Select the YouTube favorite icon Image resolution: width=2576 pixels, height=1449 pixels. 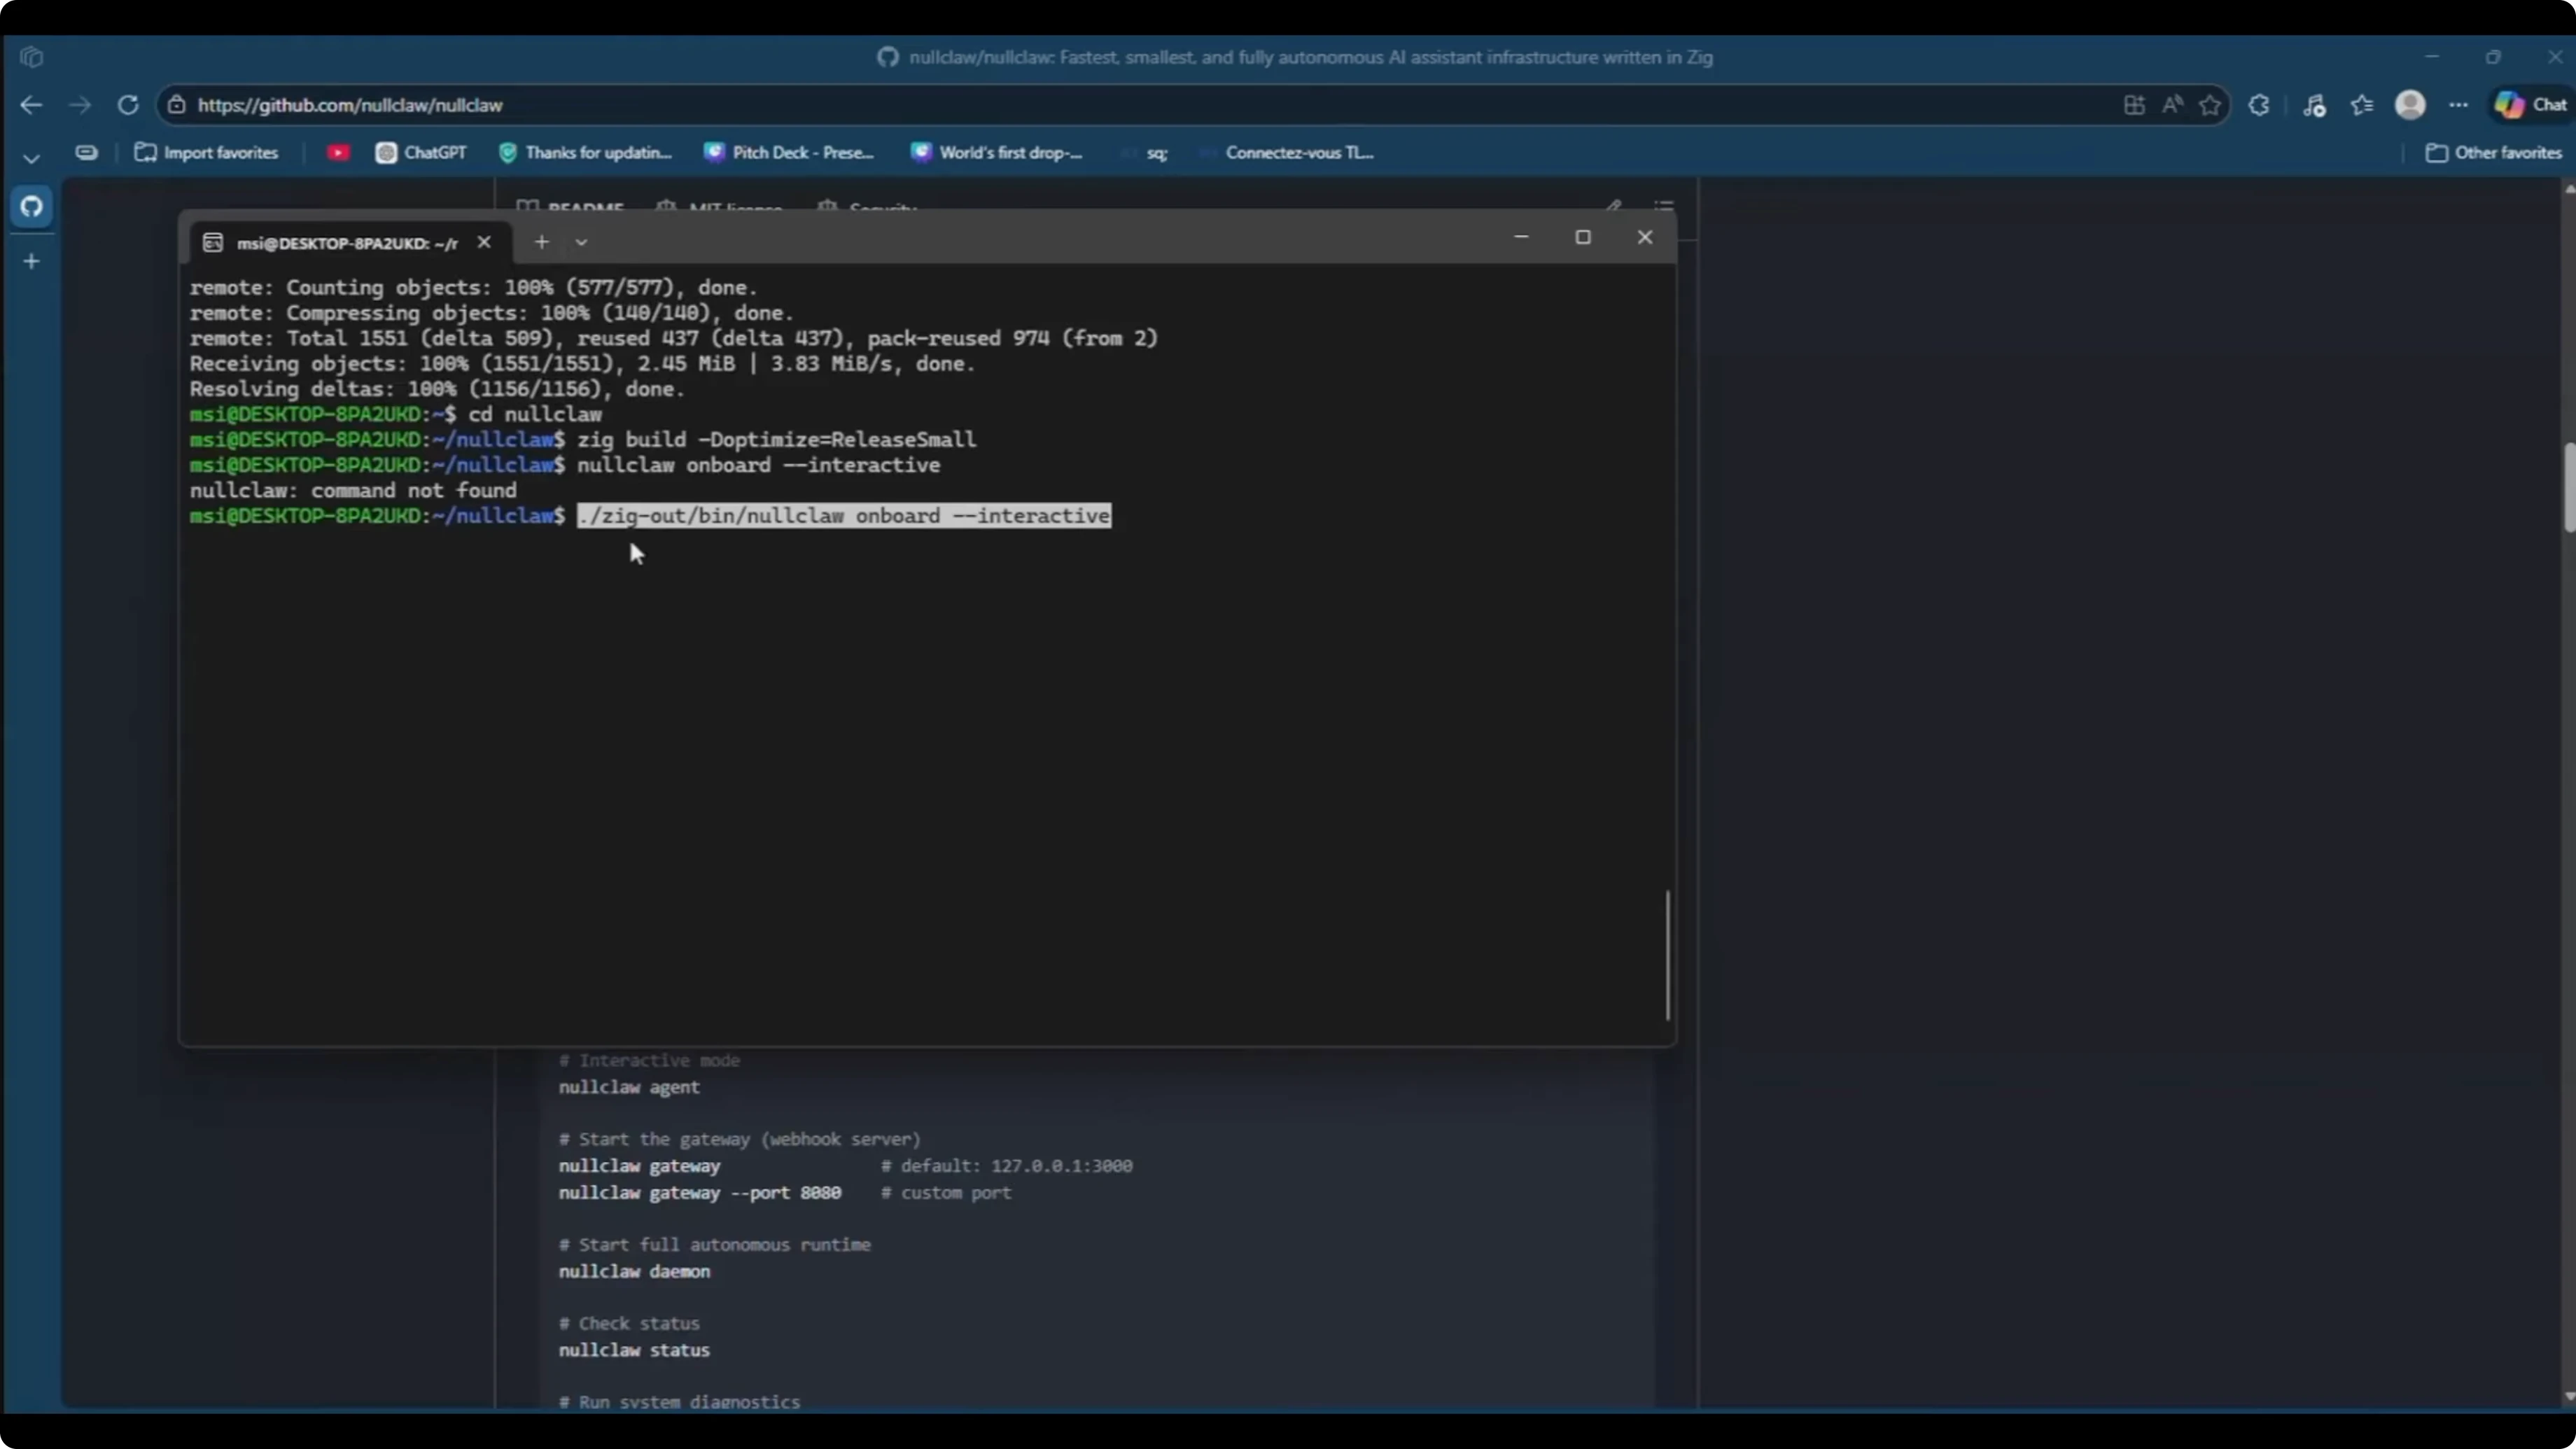pos(339,152)
